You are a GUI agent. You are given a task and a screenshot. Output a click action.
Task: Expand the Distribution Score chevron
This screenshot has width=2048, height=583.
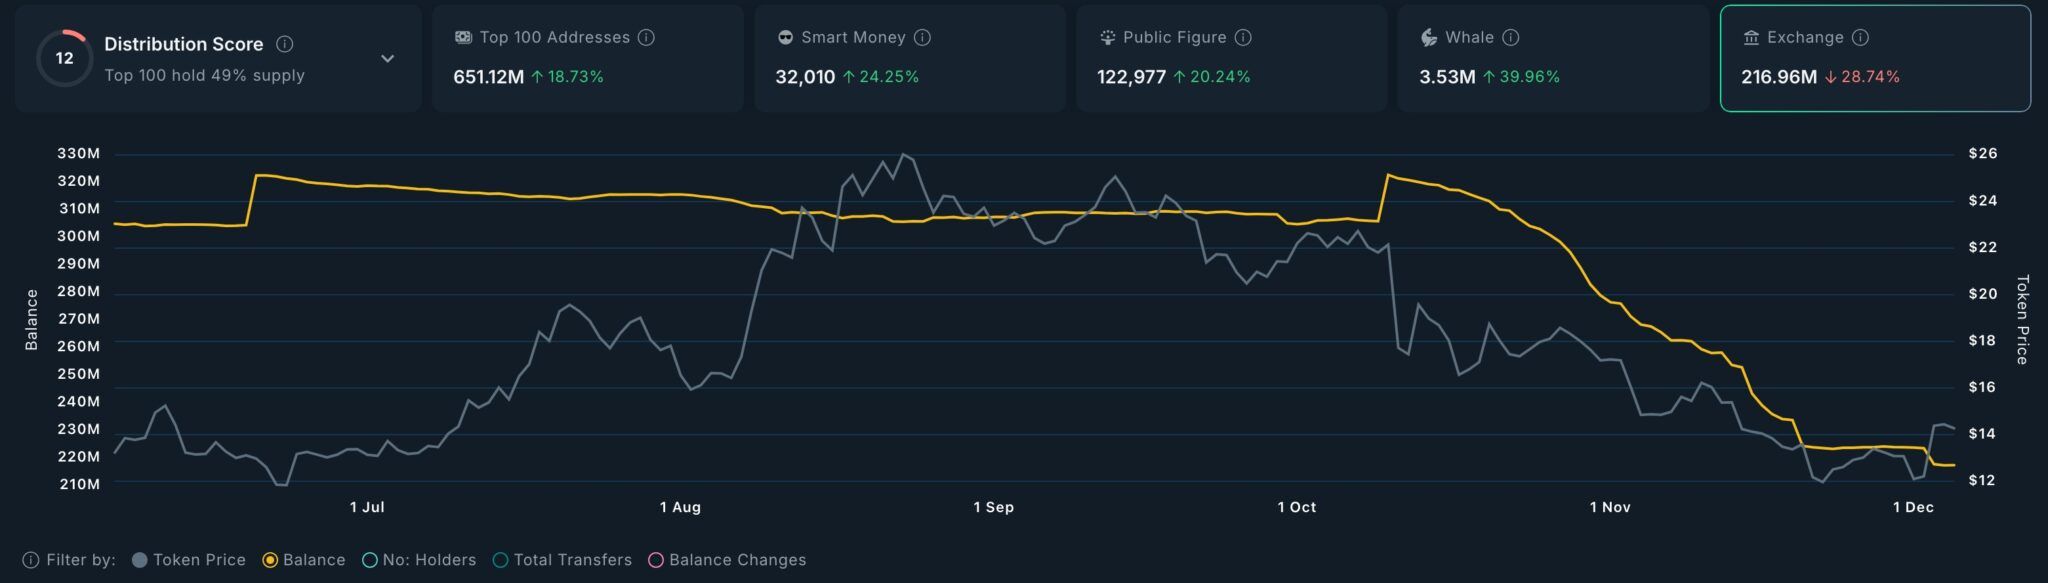point(388,59)
